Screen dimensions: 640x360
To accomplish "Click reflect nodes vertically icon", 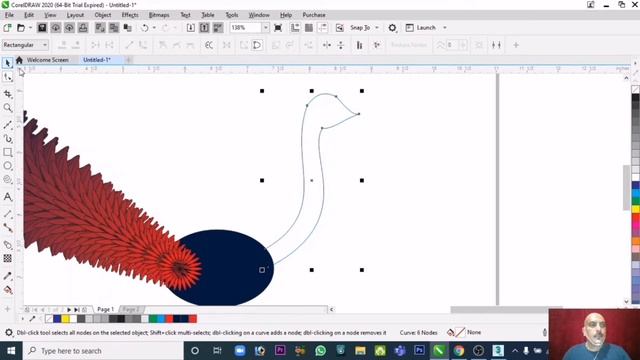I will point(341,45).
